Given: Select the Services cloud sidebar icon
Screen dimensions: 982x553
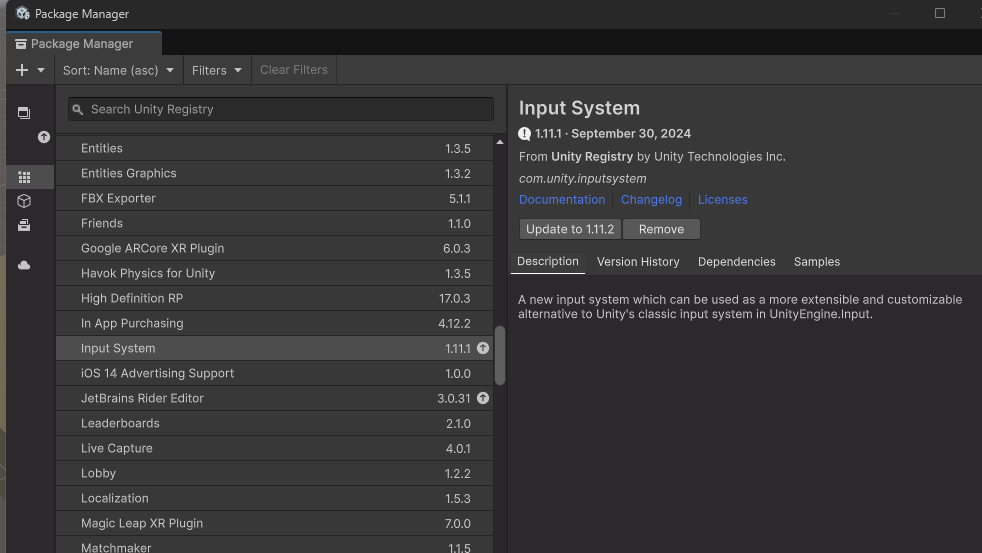Looking at the screenshot, I should coord(24,266).
